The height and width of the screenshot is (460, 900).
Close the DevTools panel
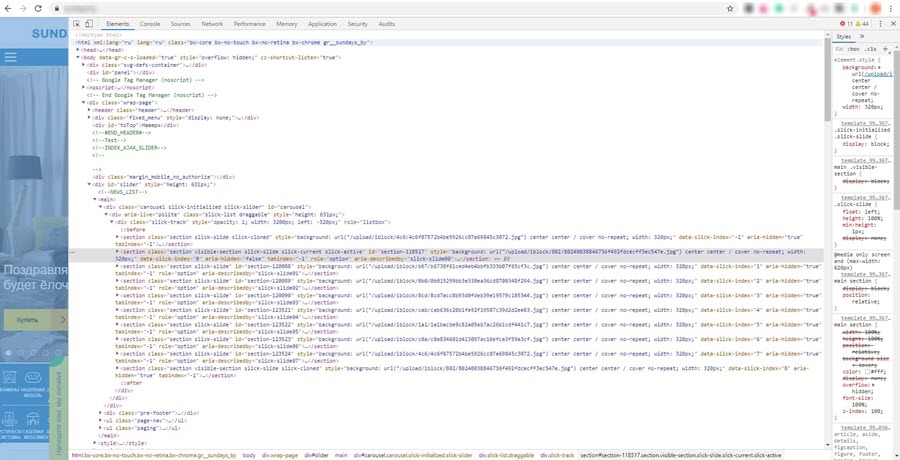[893, 24]
